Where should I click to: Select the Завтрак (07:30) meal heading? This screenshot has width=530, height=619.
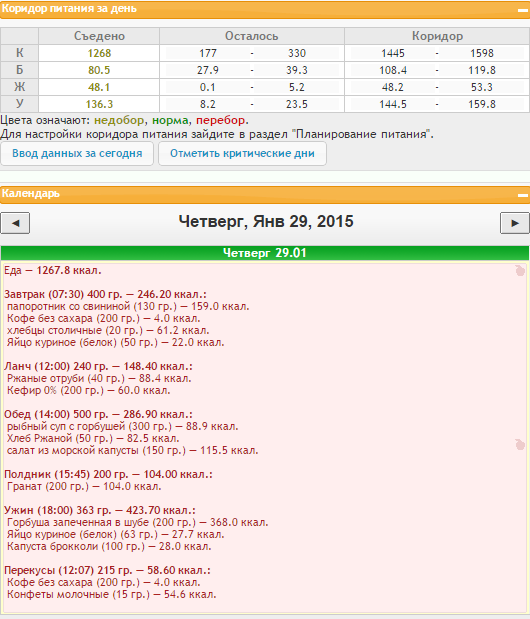click(105, 294)
